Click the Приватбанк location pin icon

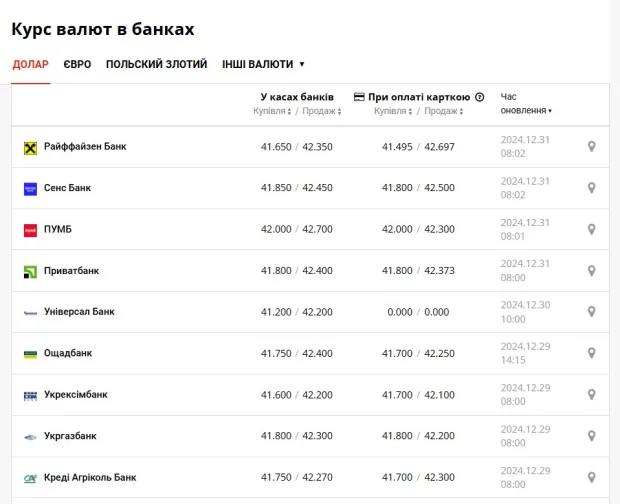[591, 271]
